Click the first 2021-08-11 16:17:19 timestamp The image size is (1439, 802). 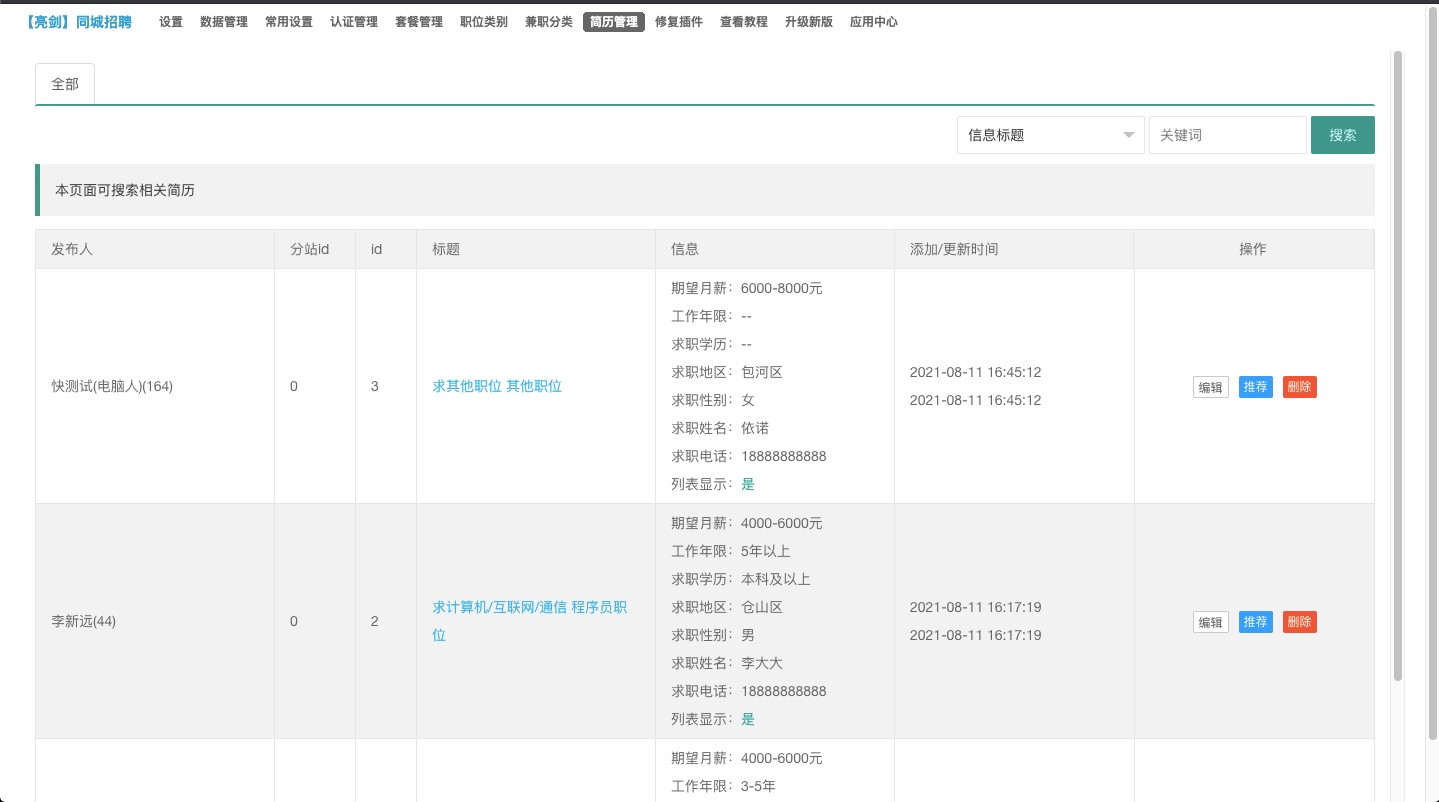coord(976,607)
